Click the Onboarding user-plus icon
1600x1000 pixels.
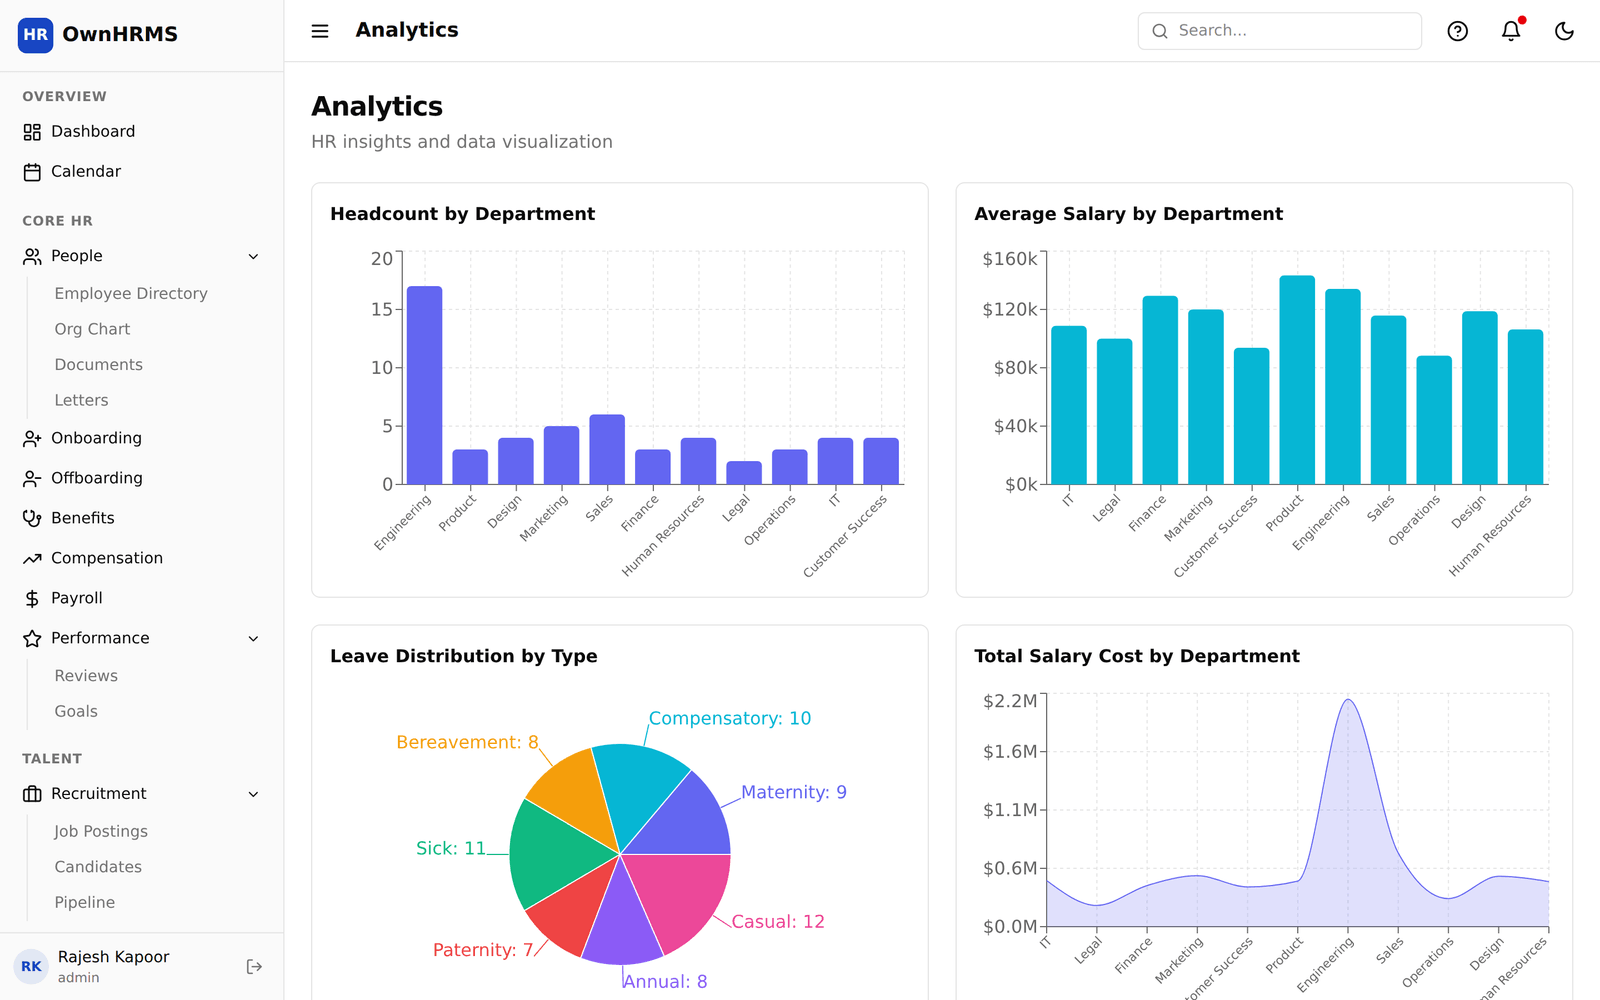(32, 439)
